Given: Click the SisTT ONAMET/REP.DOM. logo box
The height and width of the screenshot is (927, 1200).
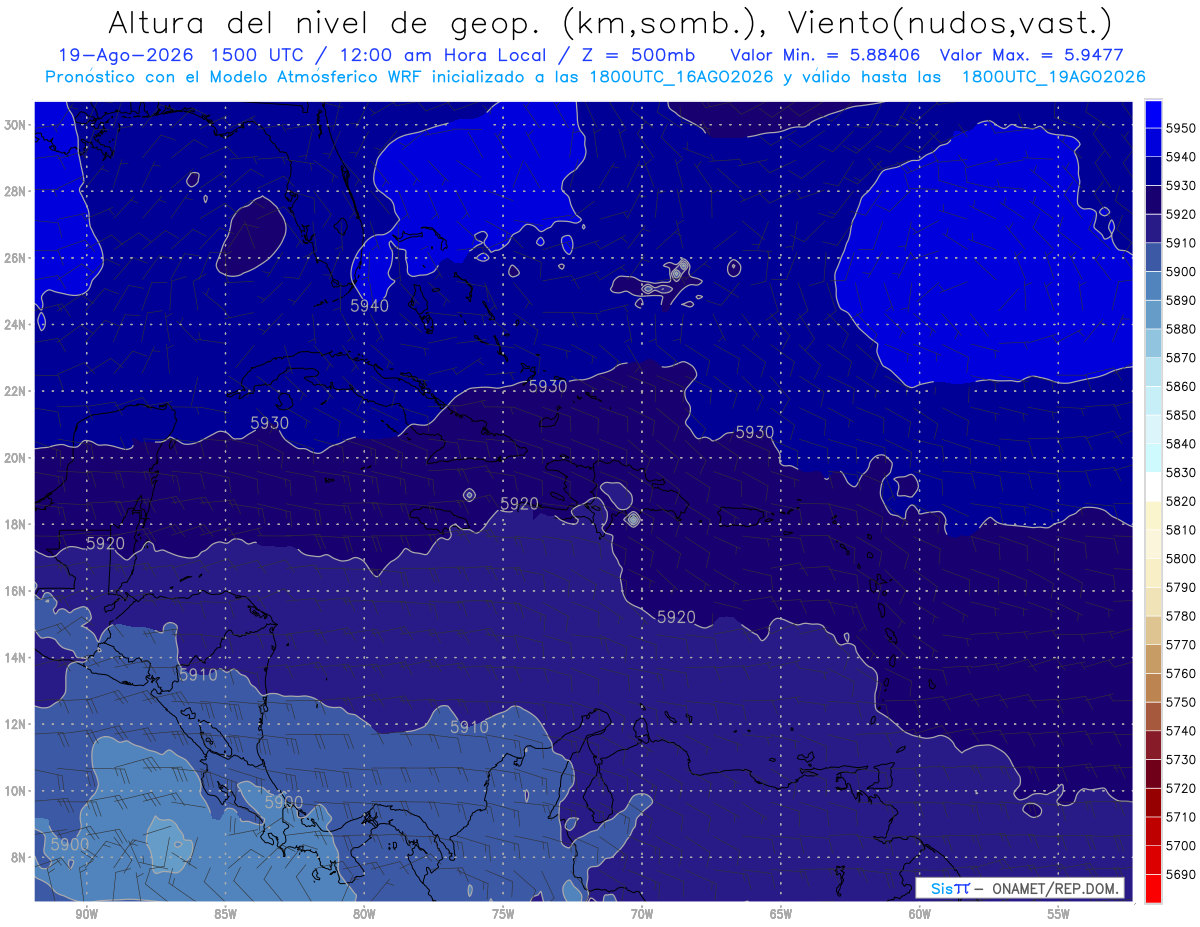Looking at the screenshot, I should tap(1020, 888).
